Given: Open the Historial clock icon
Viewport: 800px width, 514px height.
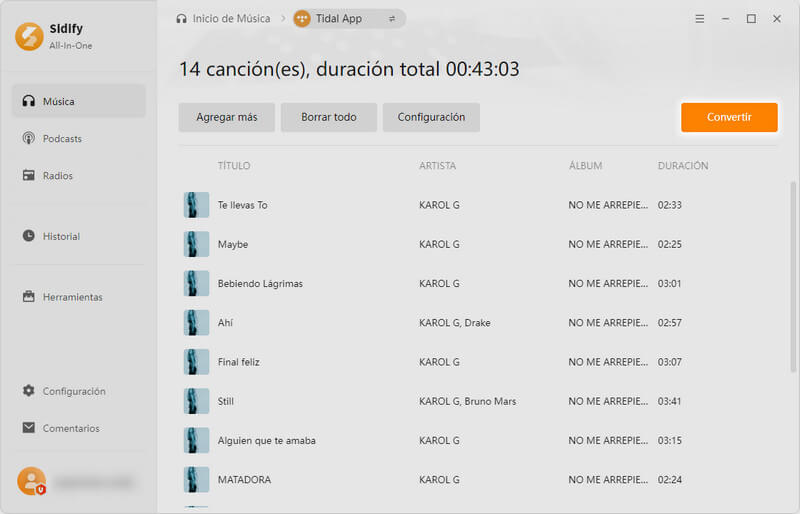Looking at the screenshot, I should point(29,236).
